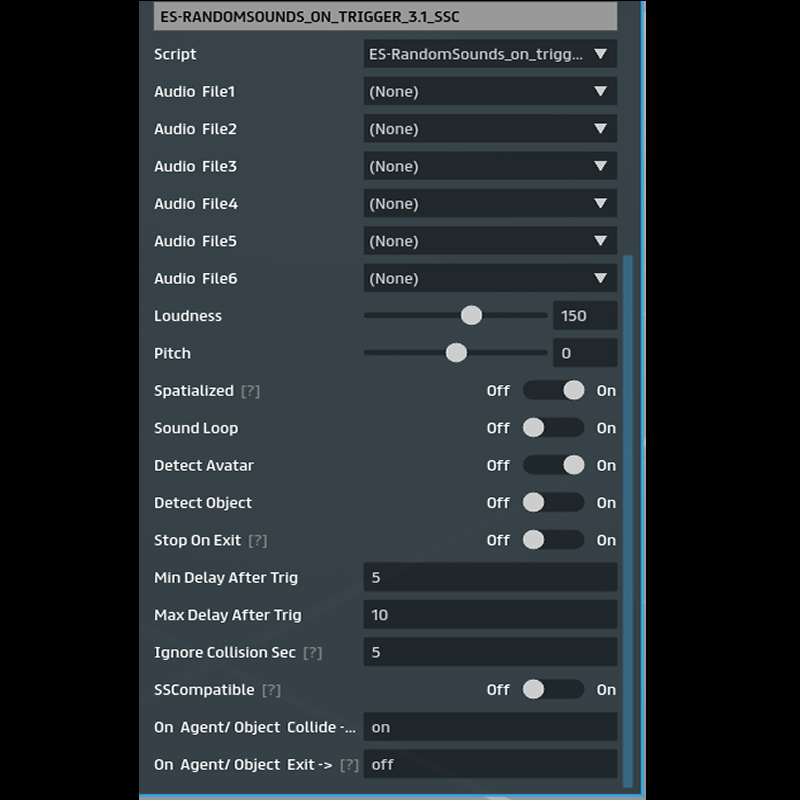The height and width of the screenshot is (800, 800).
Task: Disable the Detect Avatar switch
Action: point(553,465)
